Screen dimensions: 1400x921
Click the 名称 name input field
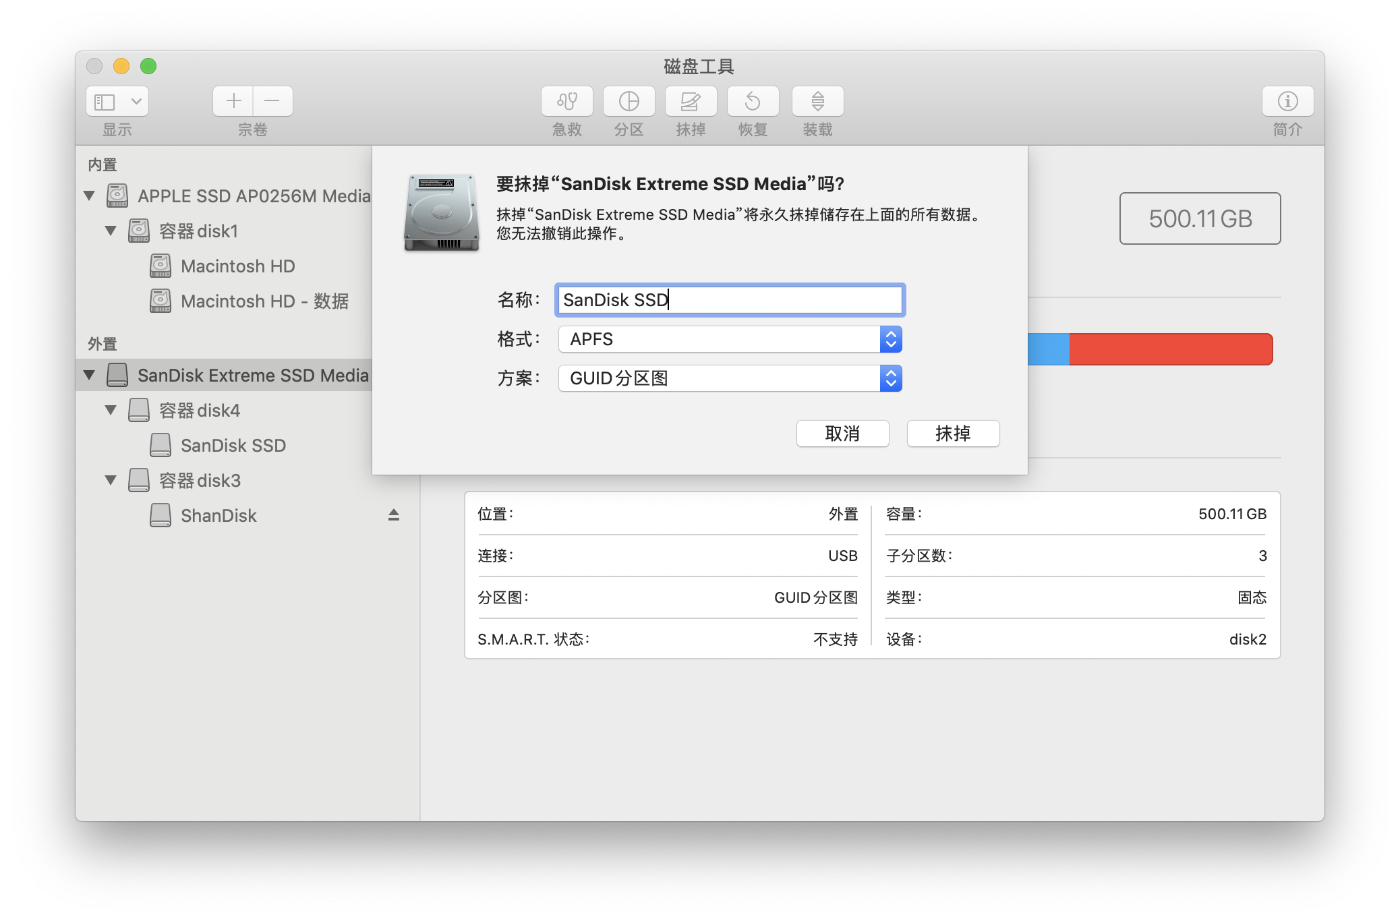[730, 300]
